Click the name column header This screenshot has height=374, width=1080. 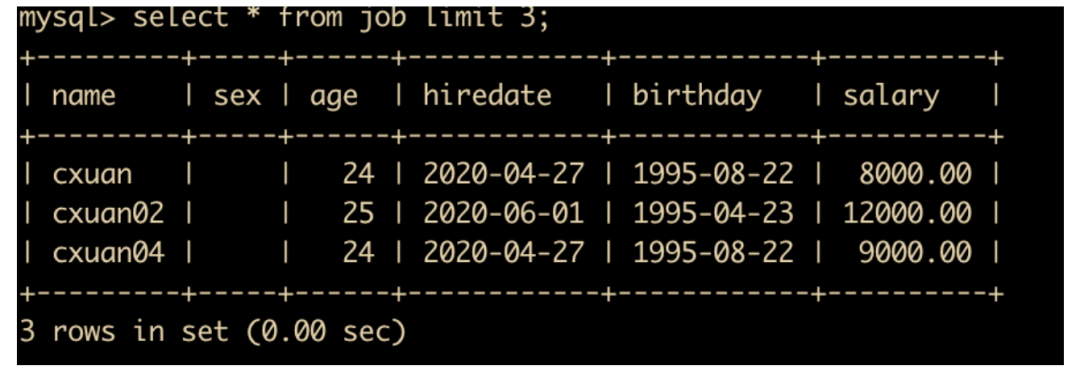[83, 96]
